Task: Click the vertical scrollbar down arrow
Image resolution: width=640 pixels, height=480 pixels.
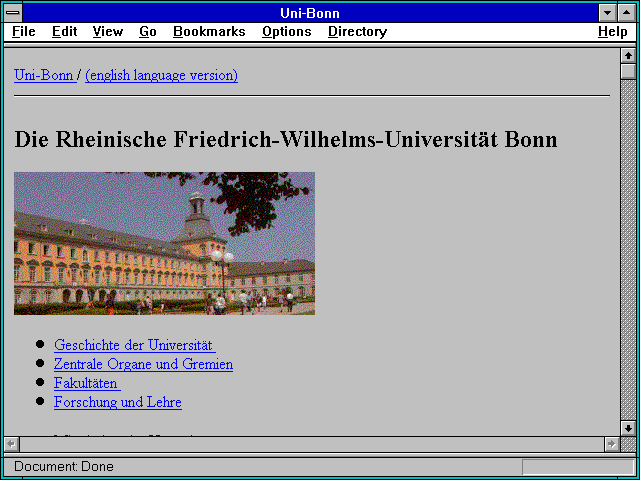Action: click(x=628, y=428)
